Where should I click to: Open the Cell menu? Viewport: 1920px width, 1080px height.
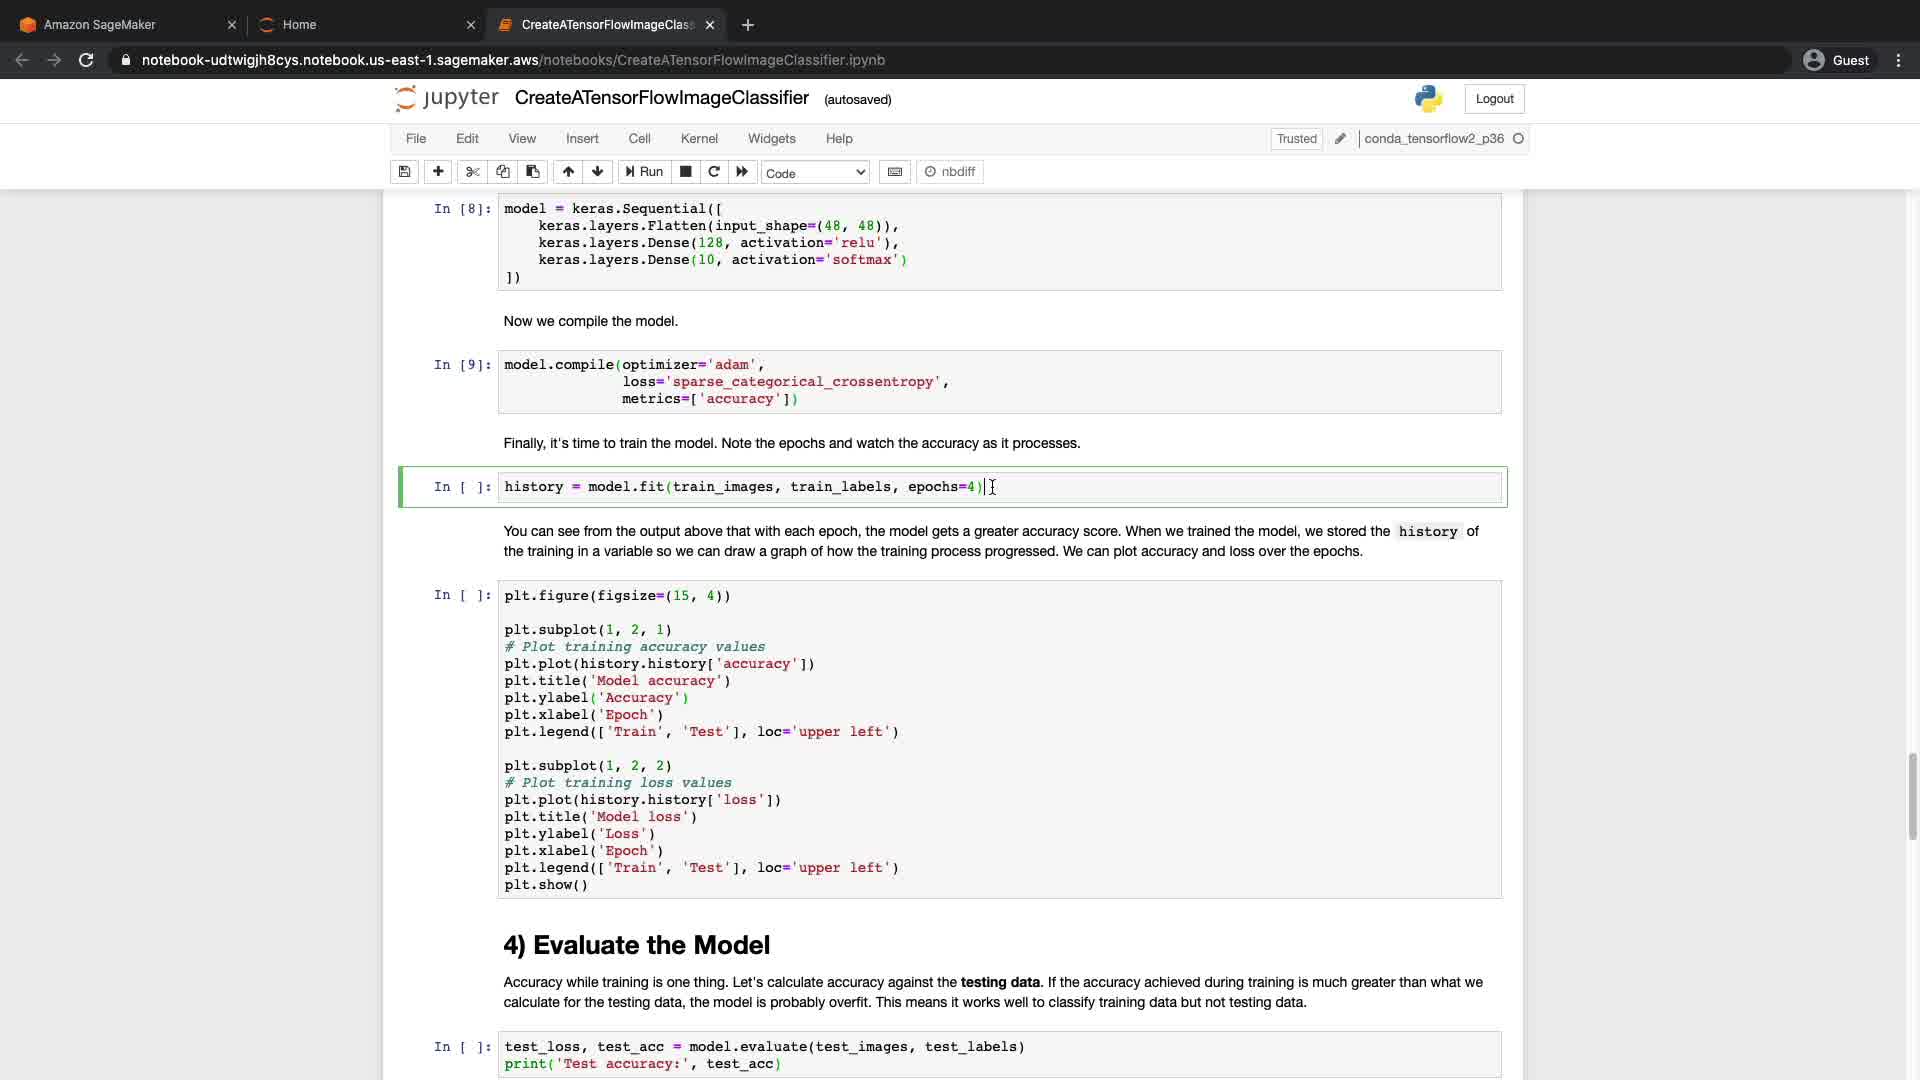[639, 139]
